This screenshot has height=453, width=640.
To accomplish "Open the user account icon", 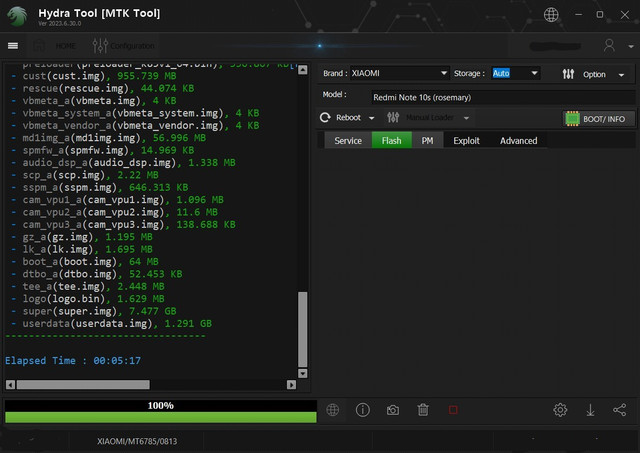I will point(609,45).
